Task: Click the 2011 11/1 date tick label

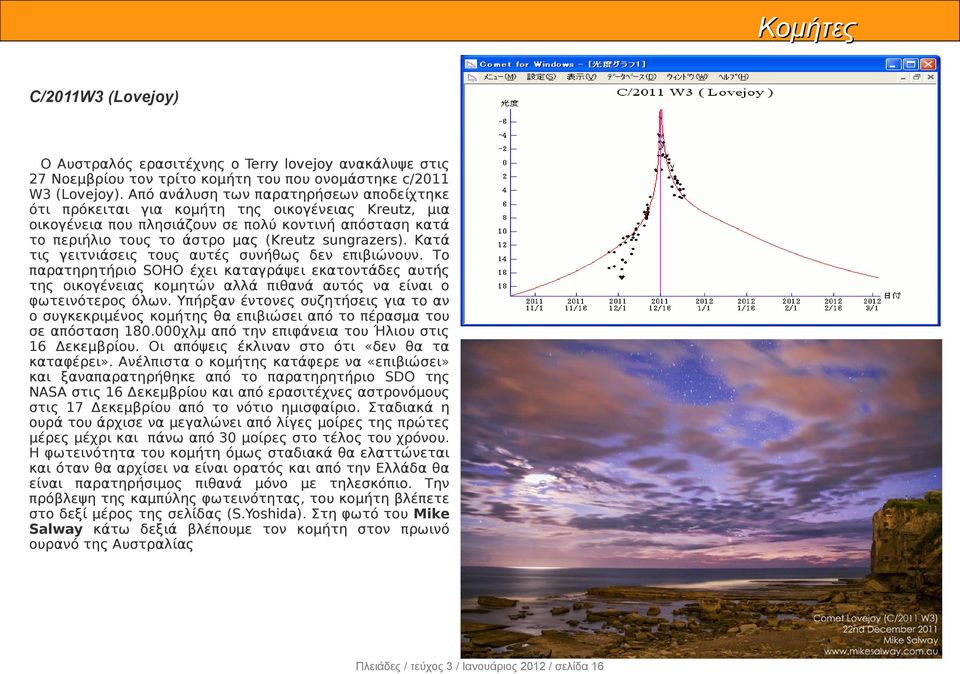Action: 534,304
